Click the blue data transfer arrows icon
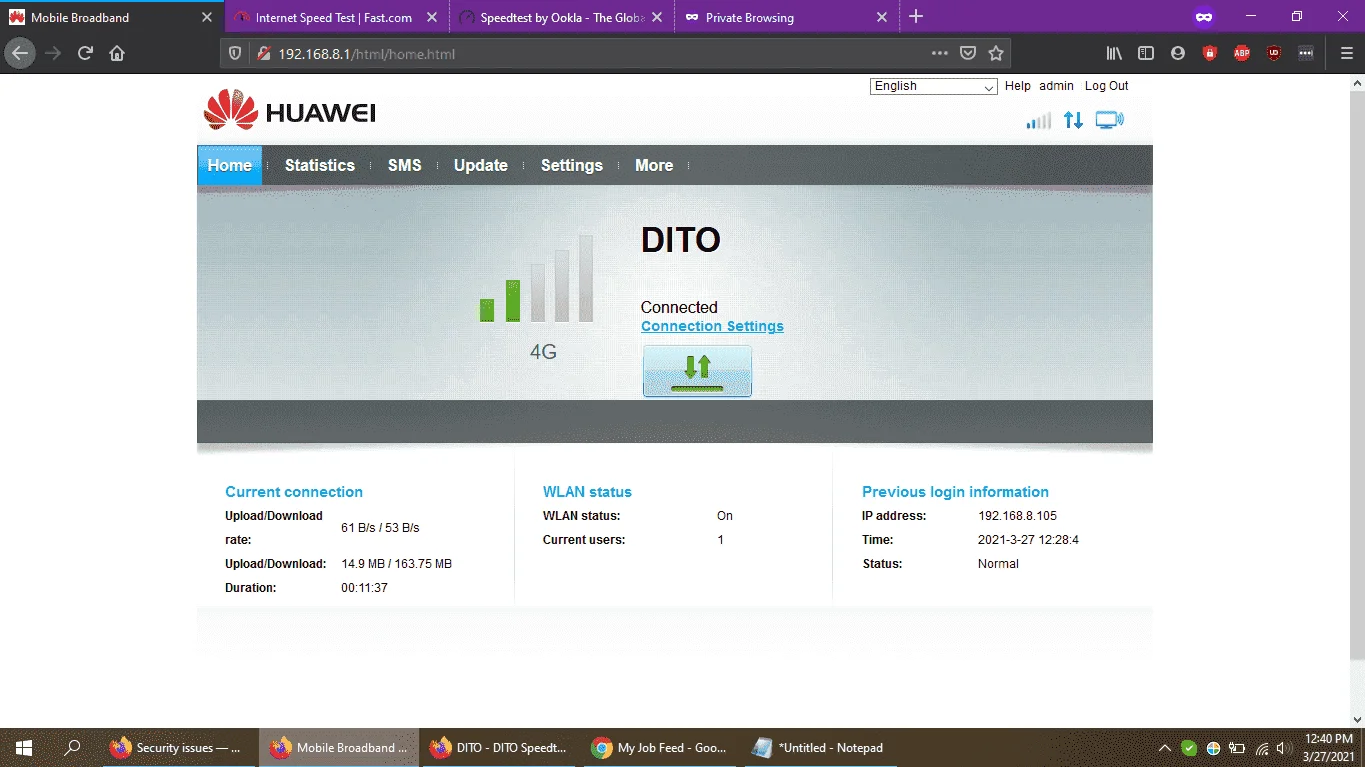This screenshot has height=767, width=1365. point(1073,121)
